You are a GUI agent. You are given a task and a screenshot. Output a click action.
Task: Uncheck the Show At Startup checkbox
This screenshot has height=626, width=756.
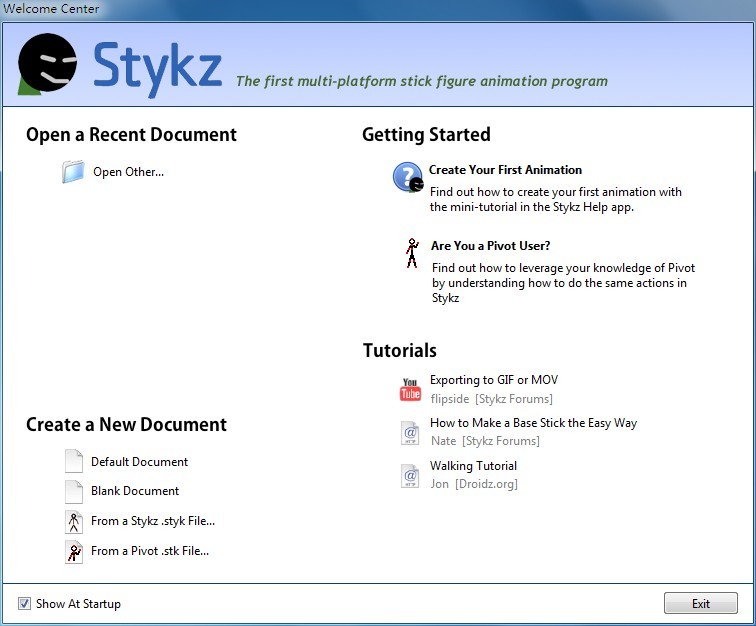point(24,604)
